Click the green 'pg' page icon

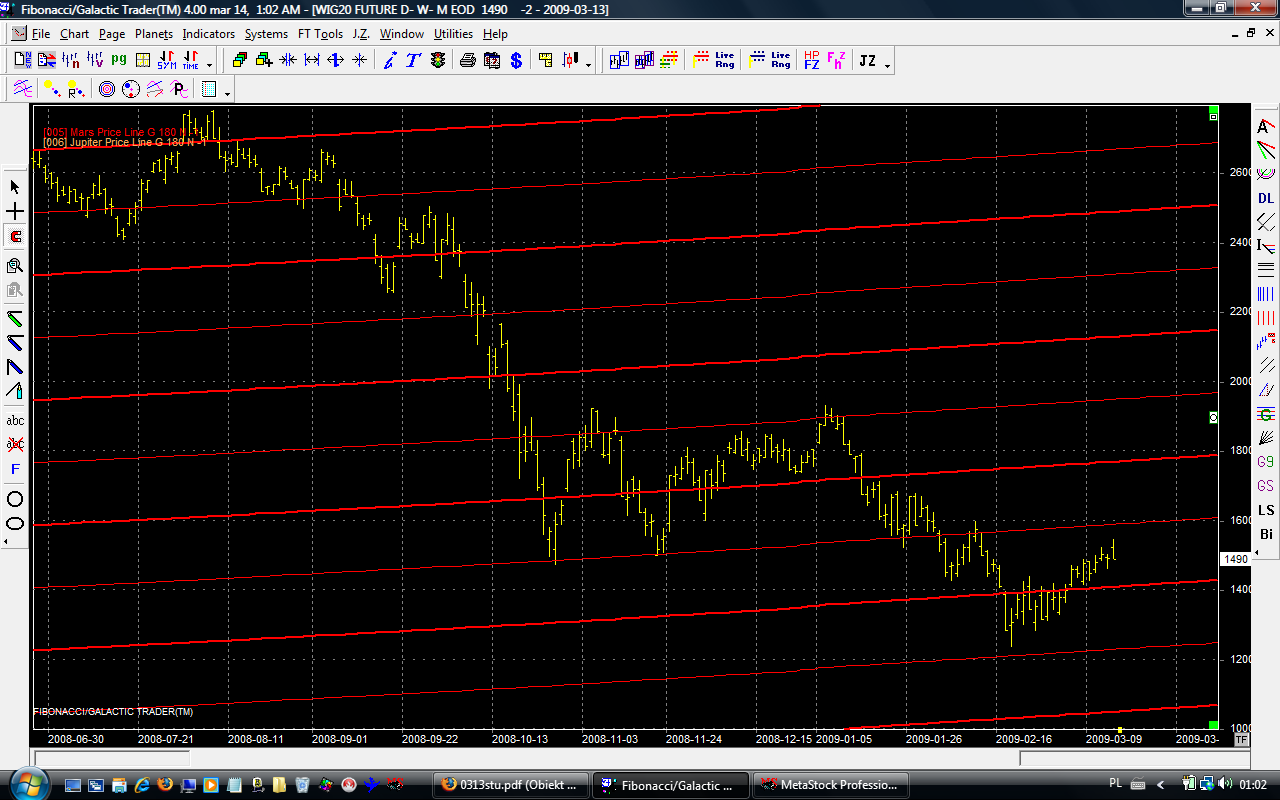tap(119, 60)
